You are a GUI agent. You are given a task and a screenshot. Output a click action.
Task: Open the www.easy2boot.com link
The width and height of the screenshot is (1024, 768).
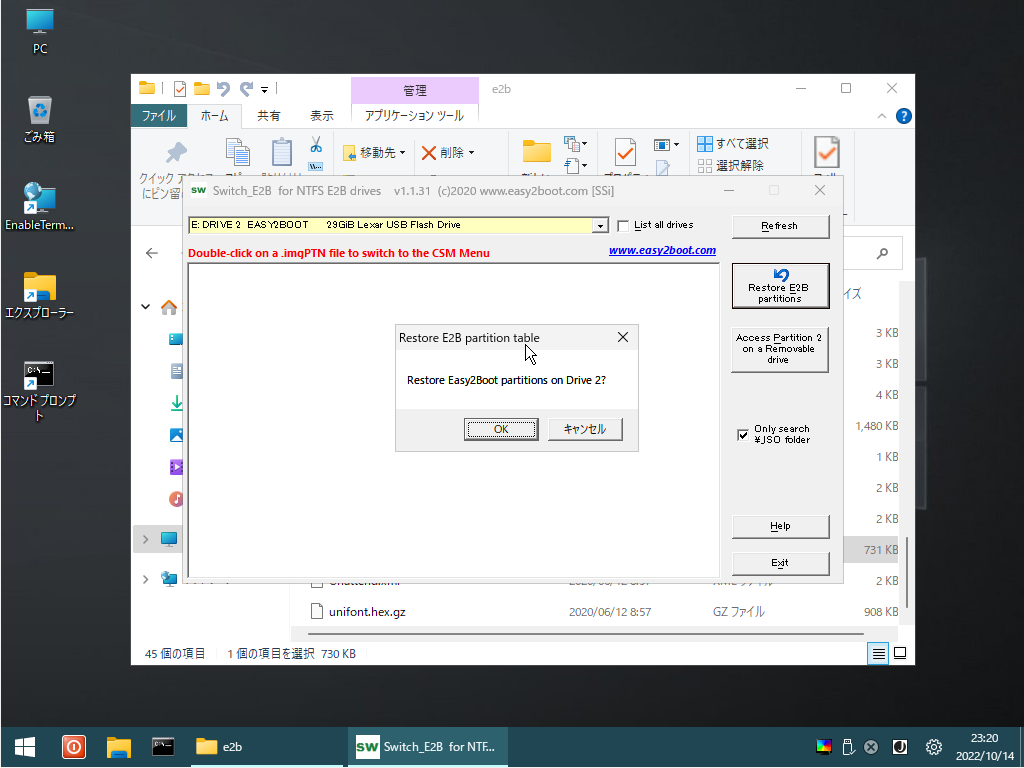(x=662, y=250)
